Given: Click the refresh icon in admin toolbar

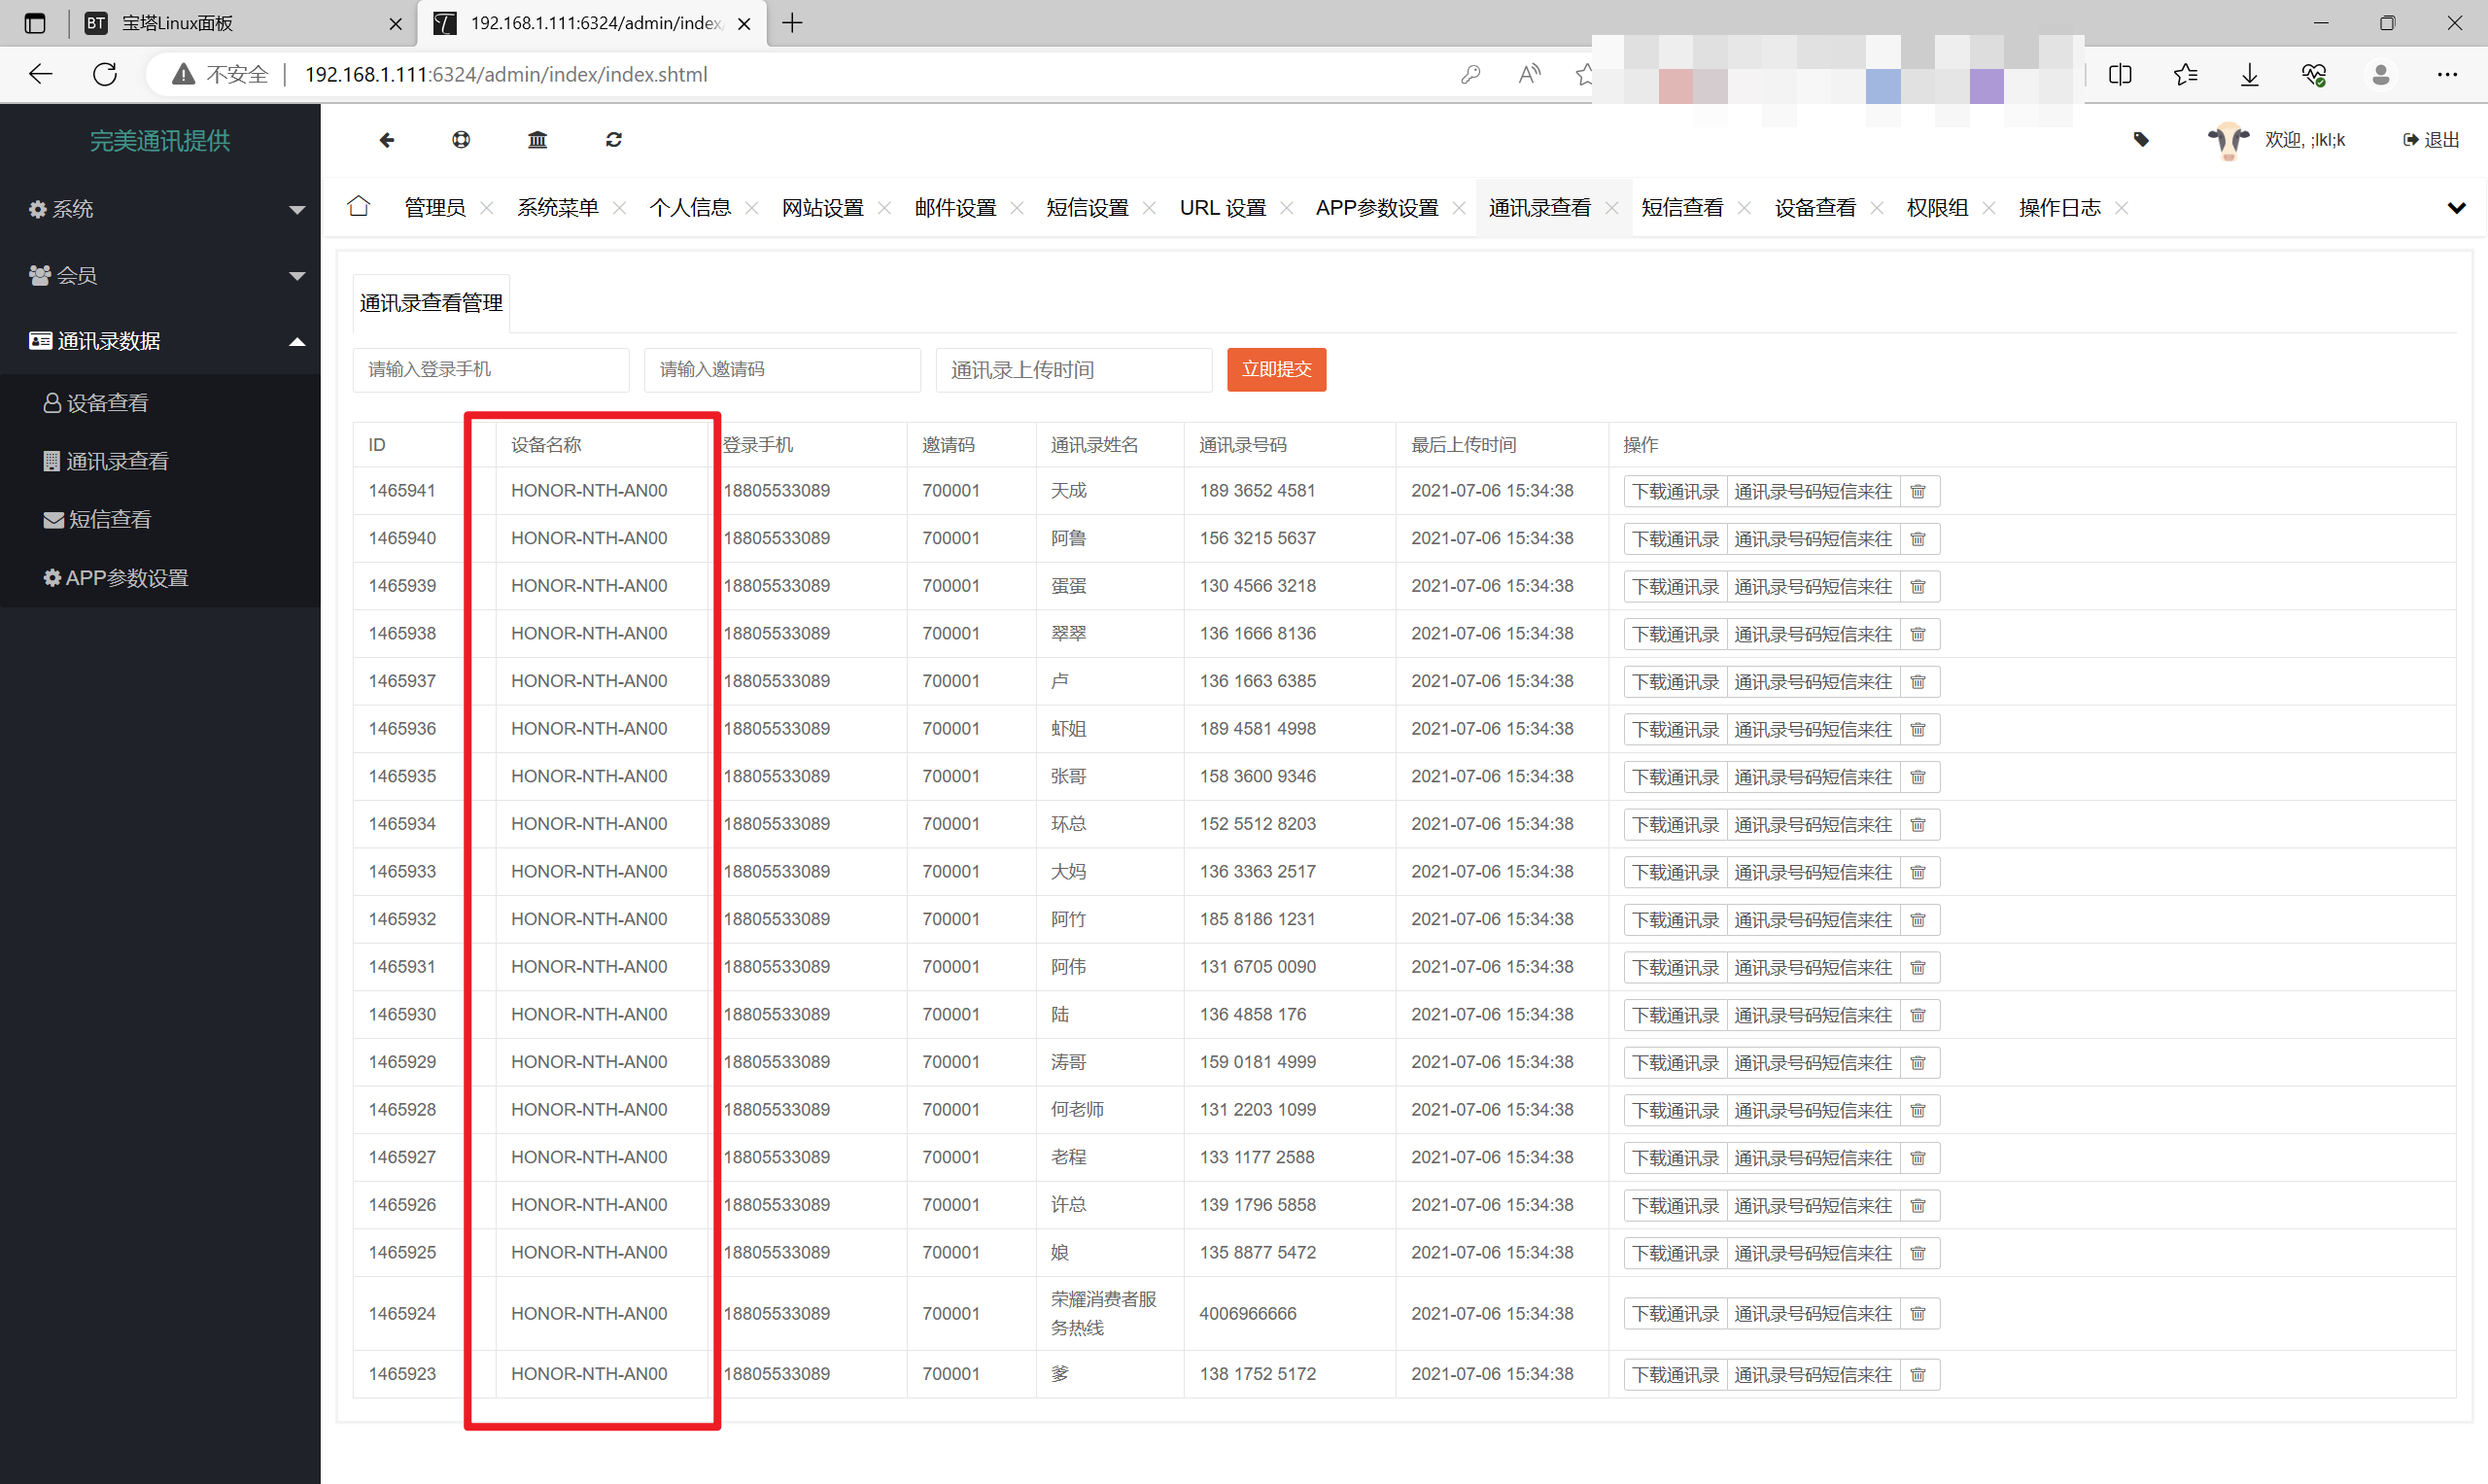Looking at the screenshot, I should click(614, 140).
